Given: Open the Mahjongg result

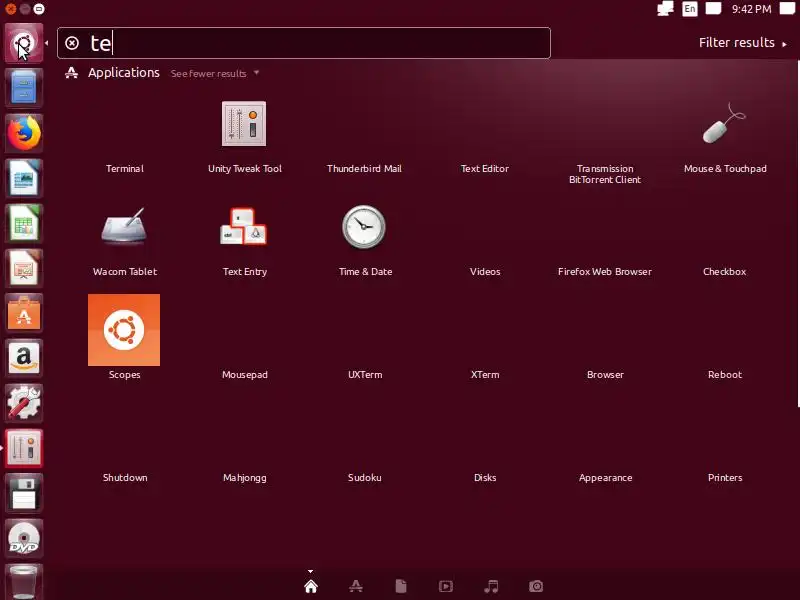Looking at the screenshot, I should pos(244,478).
